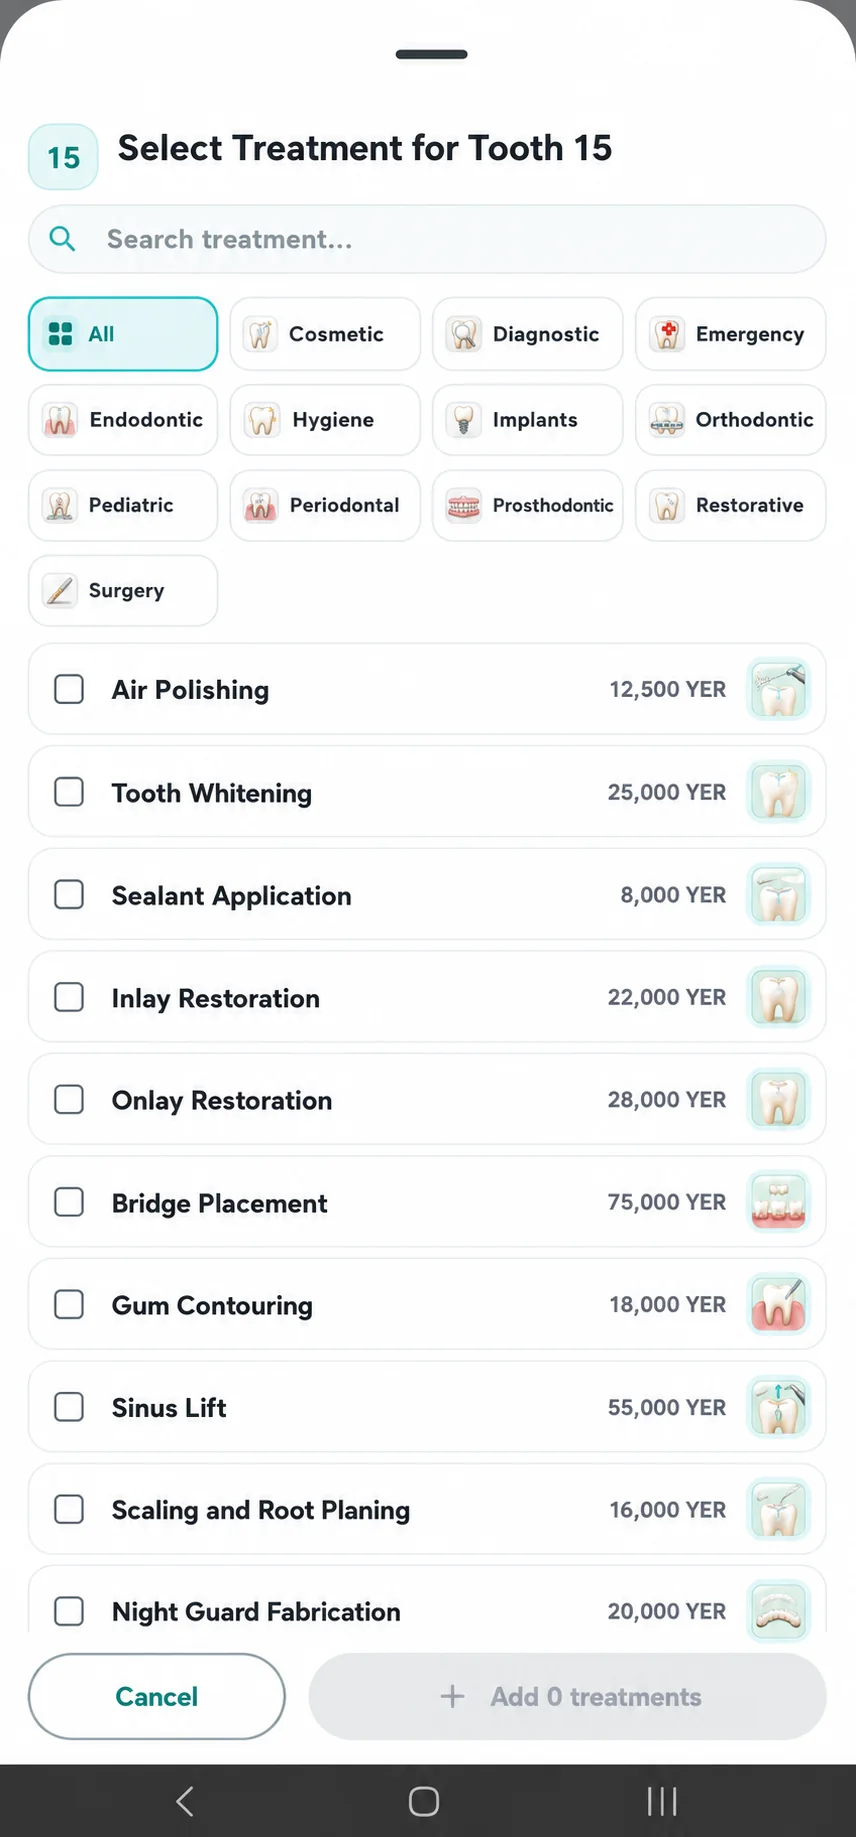This screenshot has height=1837, width=856.
Task: Click the Air Polishing treatment icon
Action: point(778,689)
